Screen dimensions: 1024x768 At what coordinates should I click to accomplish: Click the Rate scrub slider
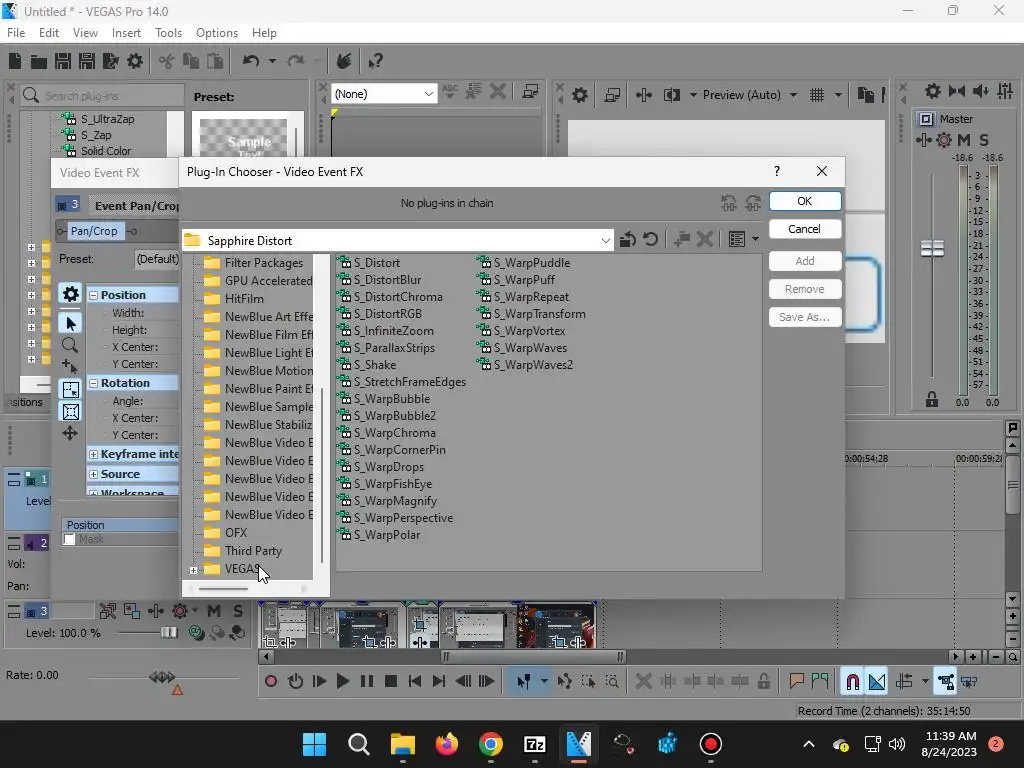click(x=162, y=677)
